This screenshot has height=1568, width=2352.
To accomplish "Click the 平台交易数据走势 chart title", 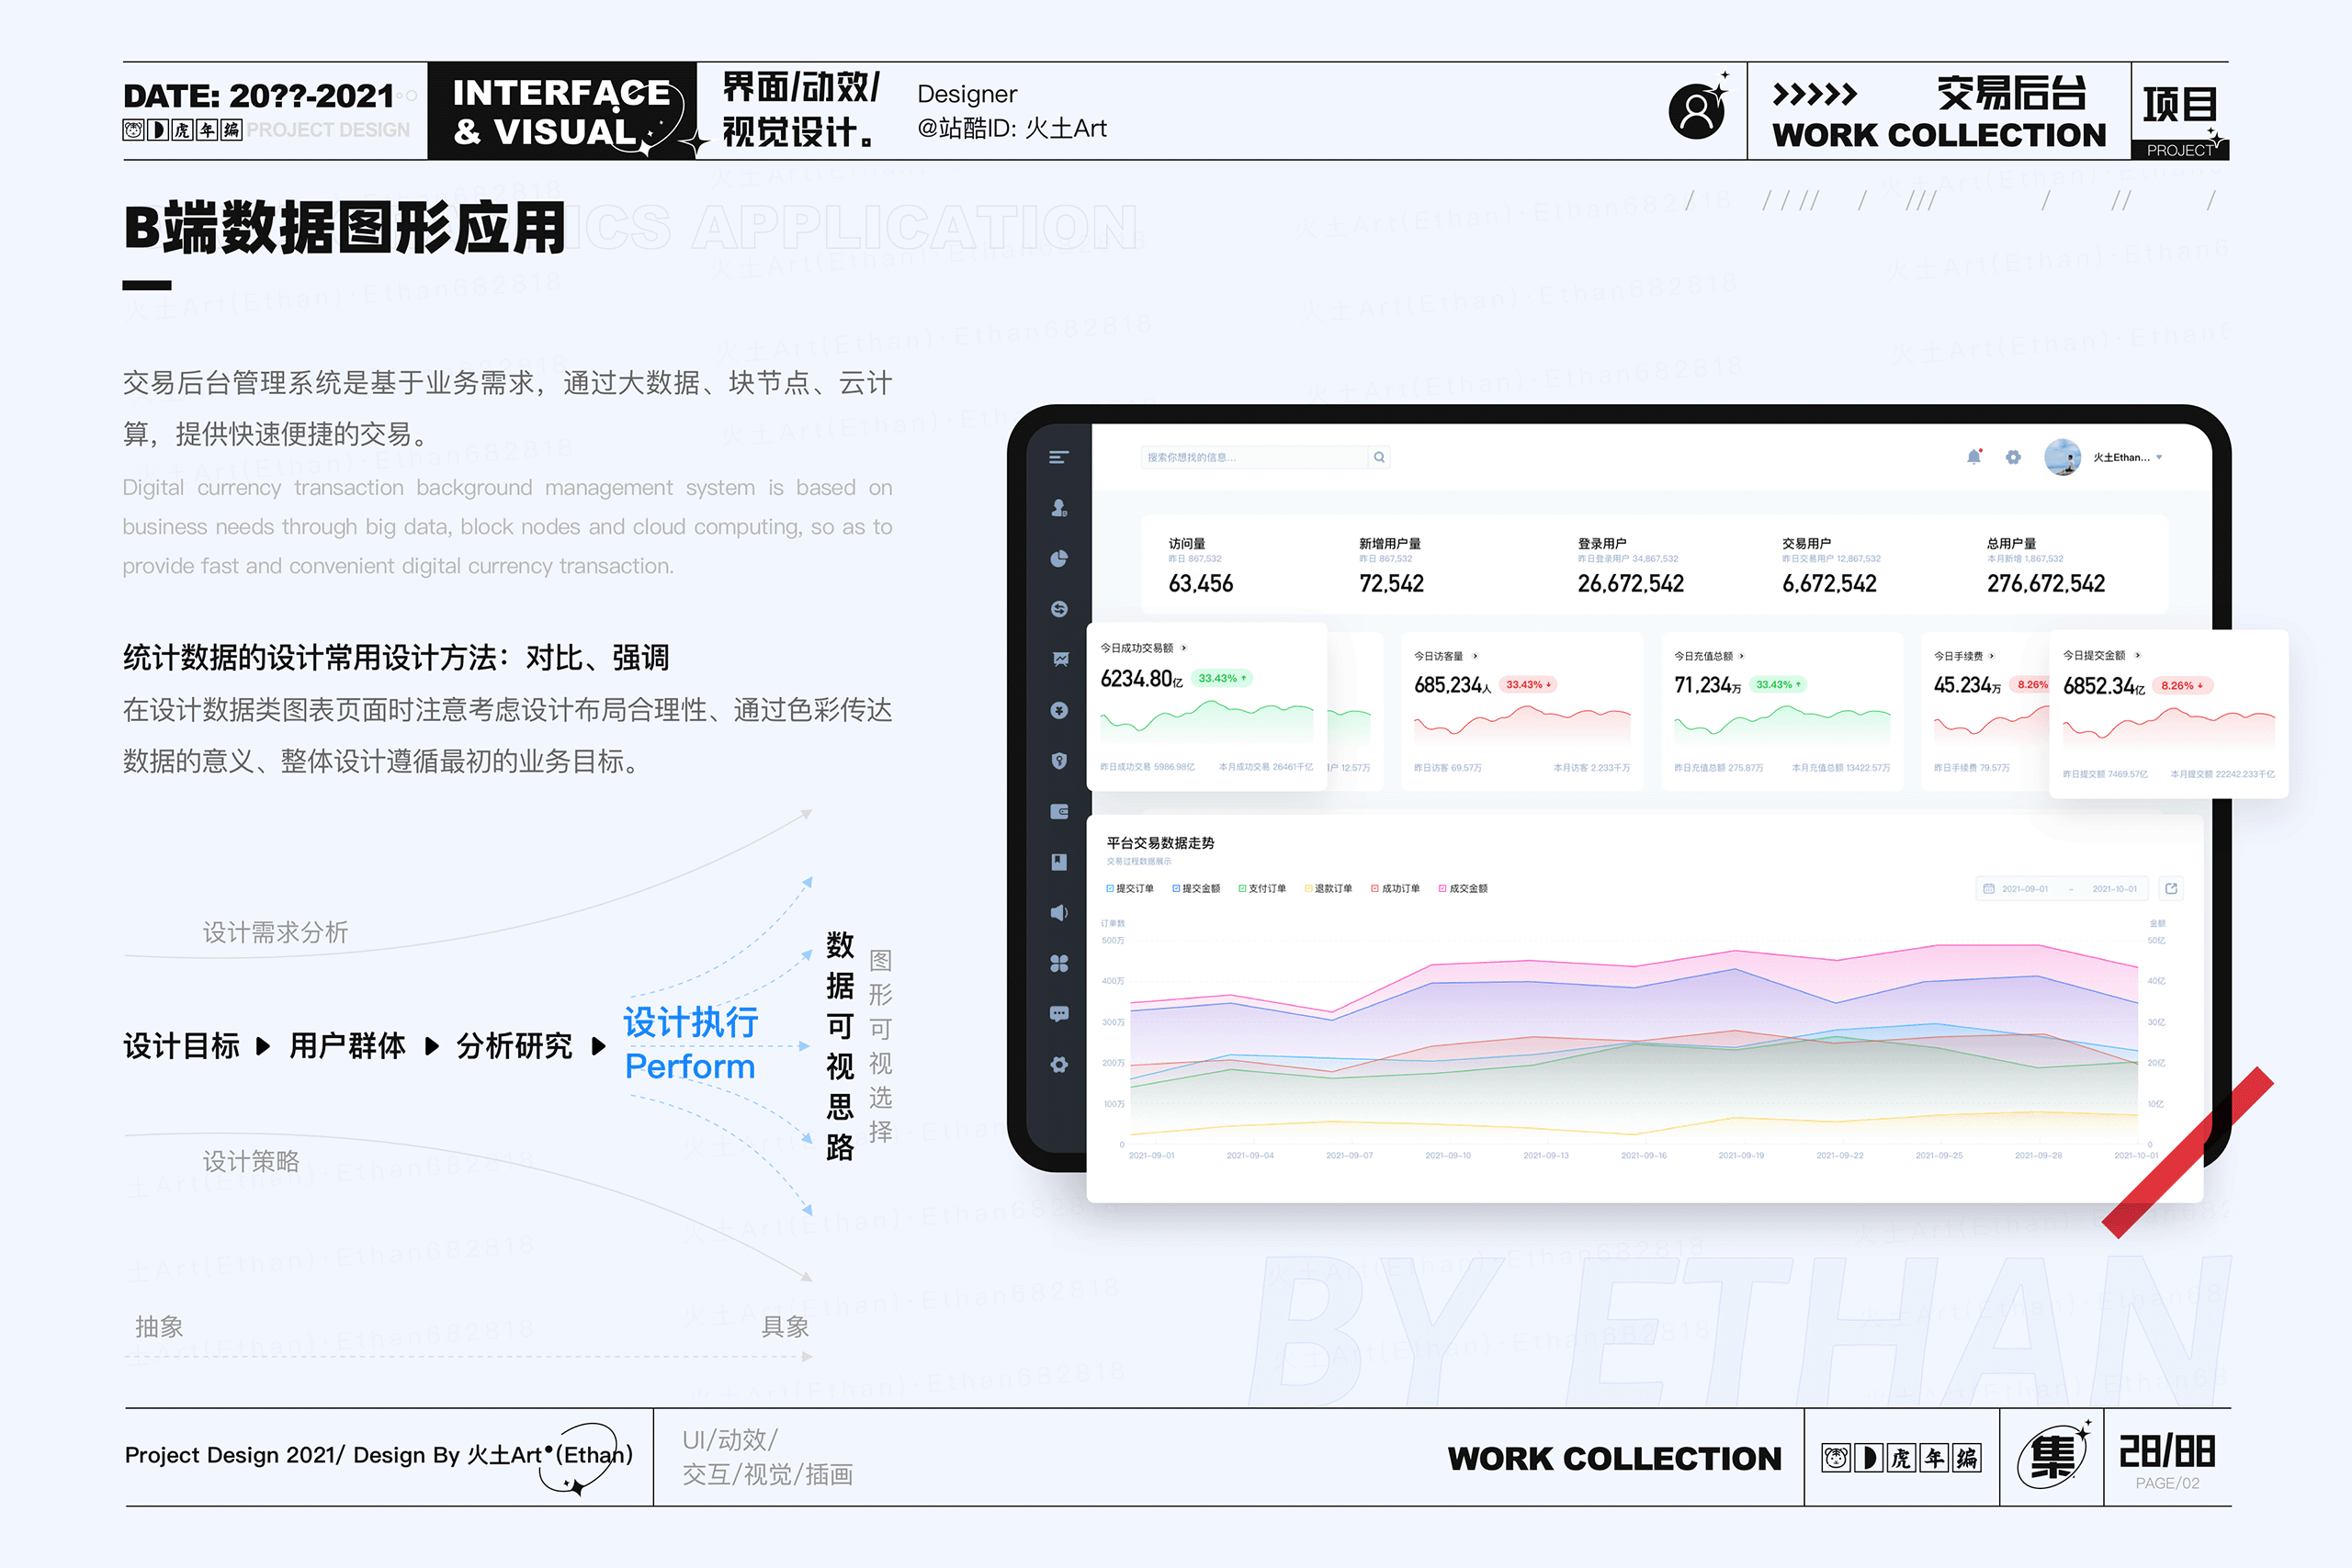I will (x=1160, y=843).
